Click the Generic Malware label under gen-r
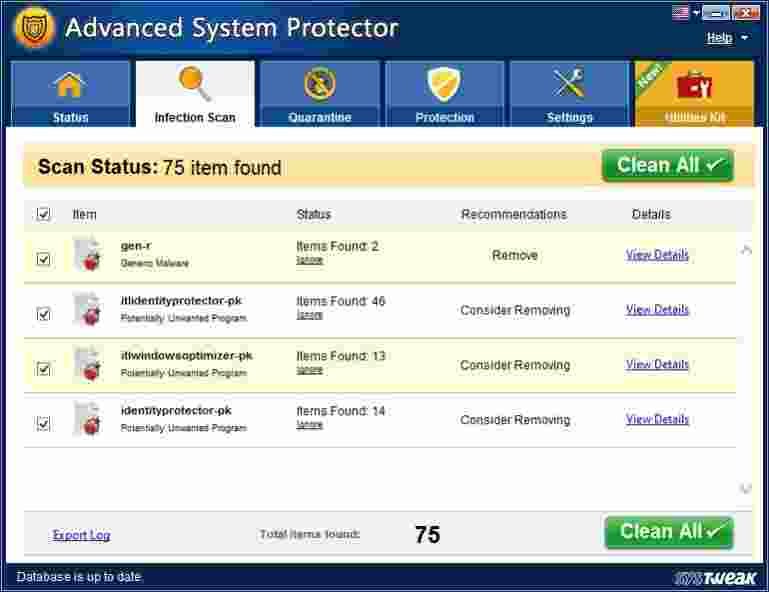Image resolution: width=769 pixels, height=592 pixels. [x=154, y=263]
